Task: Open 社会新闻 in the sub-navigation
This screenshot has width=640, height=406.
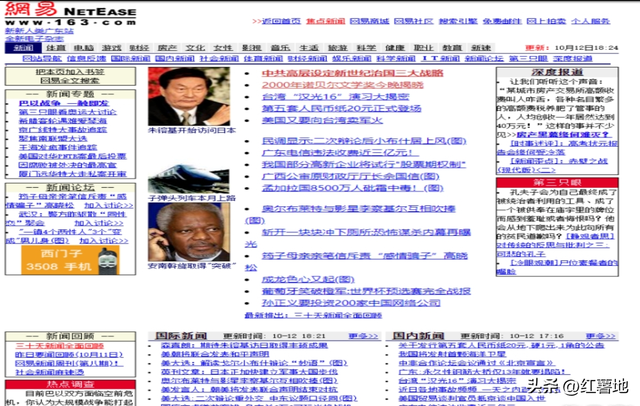Action: (219, 59)
